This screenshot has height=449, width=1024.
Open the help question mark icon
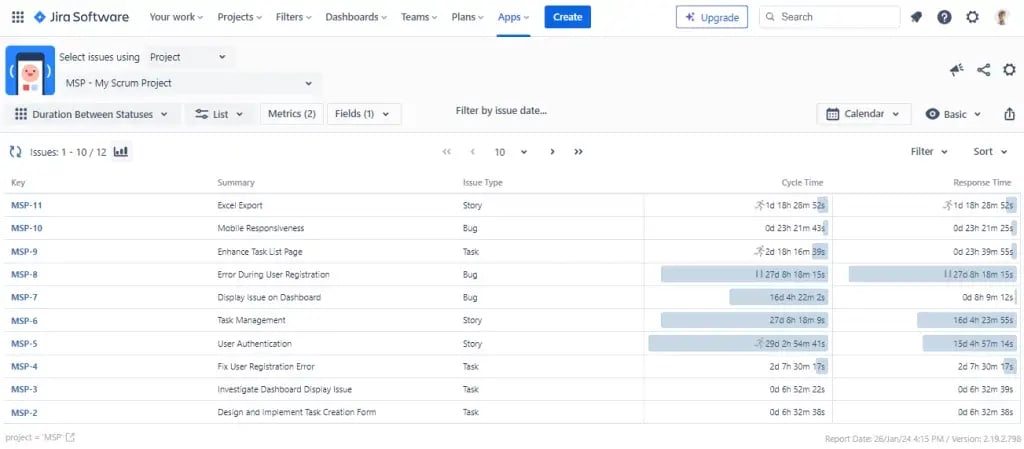coord(944,17)
